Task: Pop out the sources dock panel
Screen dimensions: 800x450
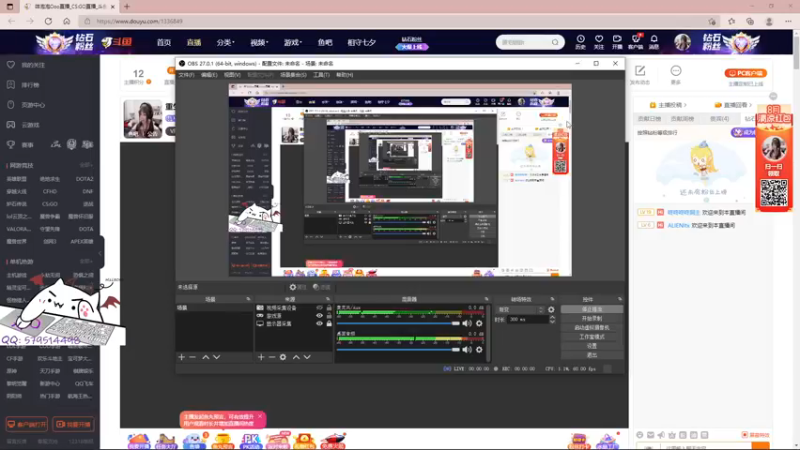Action: [x=328, y=299]
